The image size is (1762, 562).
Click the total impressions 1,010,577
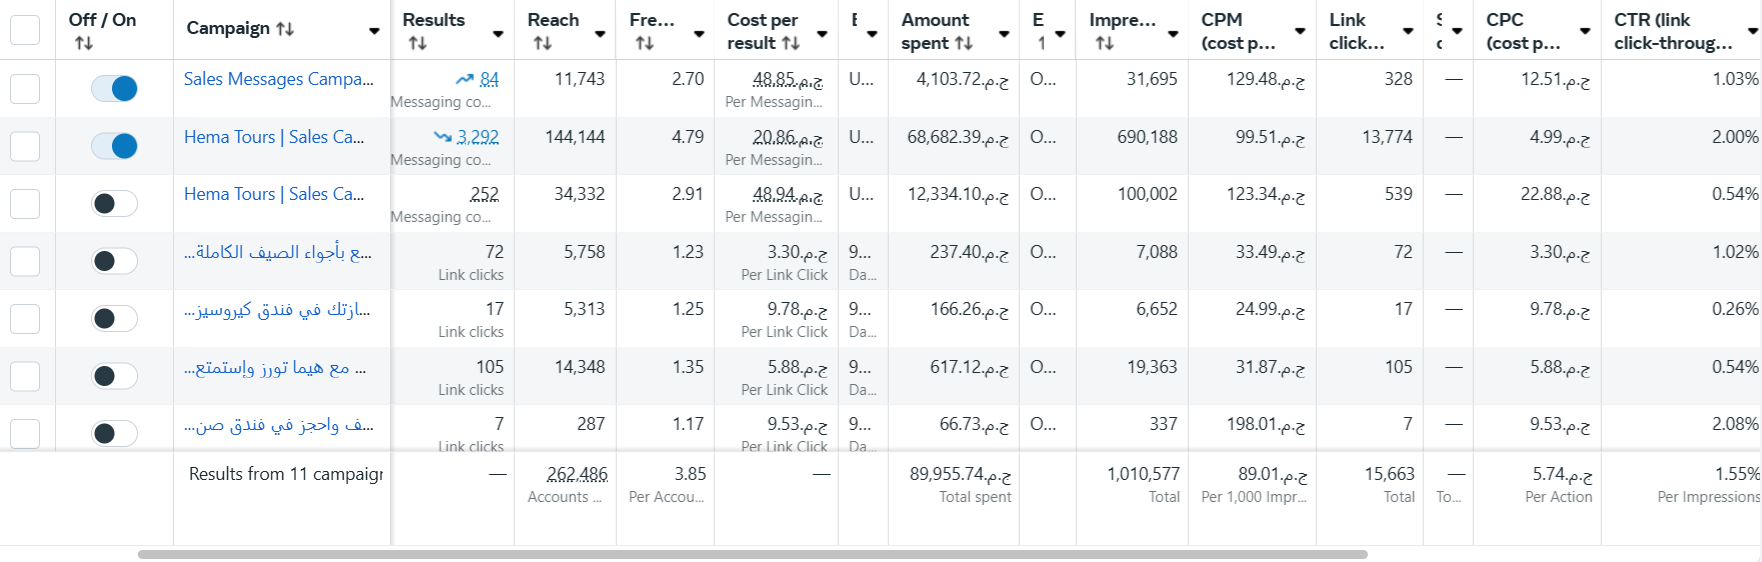(x=1143, y=474)
